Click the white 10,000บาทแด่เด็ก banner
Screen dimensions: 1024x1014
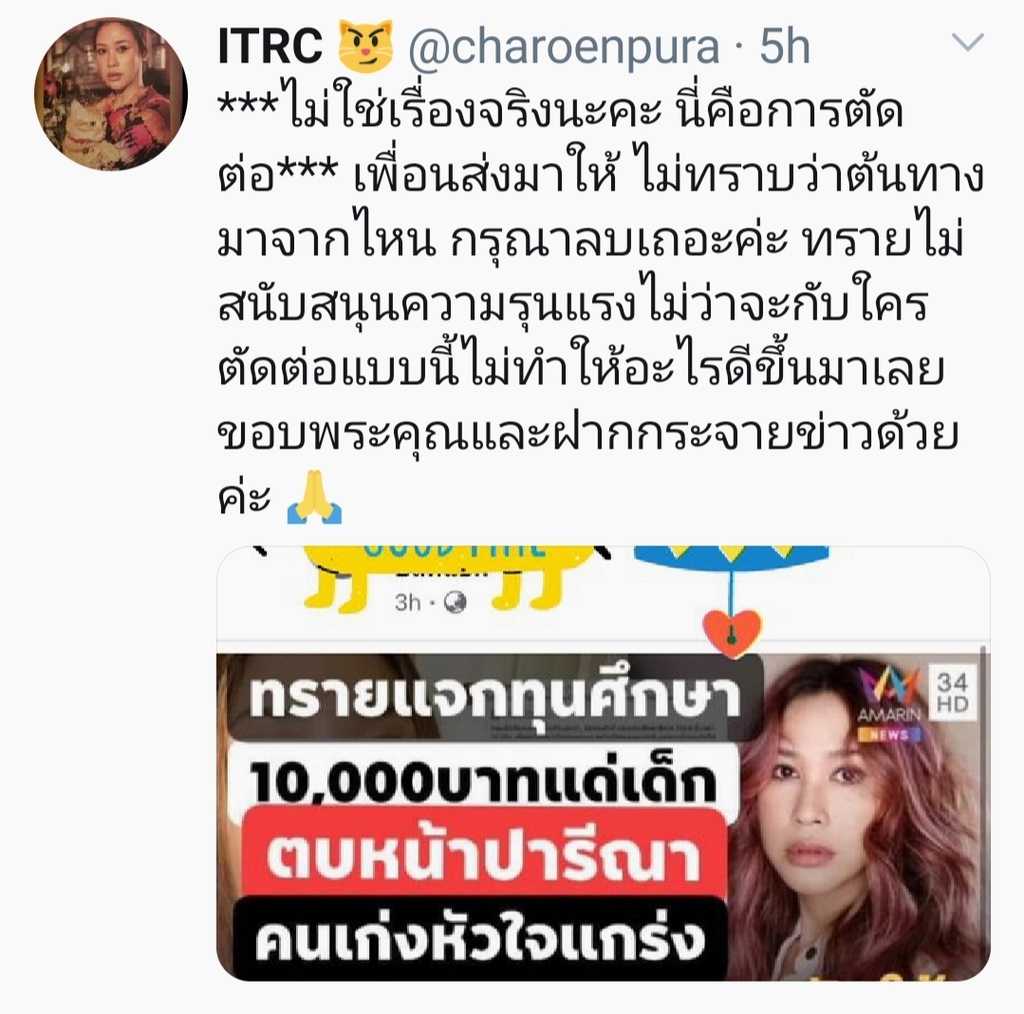[x=483, y=780]
